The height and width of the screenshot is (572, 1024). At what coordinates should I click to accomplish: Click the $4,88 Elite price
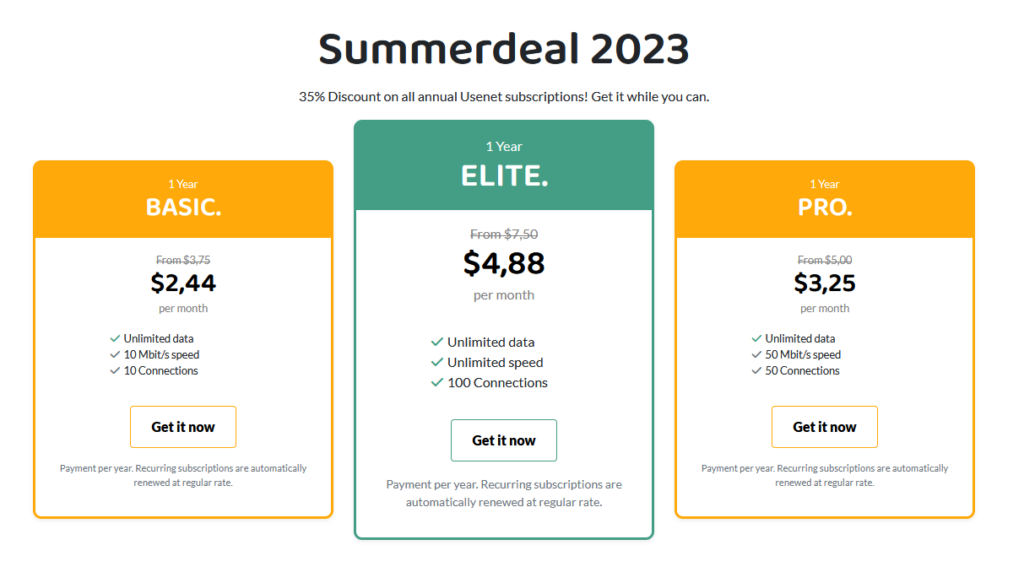coord(504,263)
